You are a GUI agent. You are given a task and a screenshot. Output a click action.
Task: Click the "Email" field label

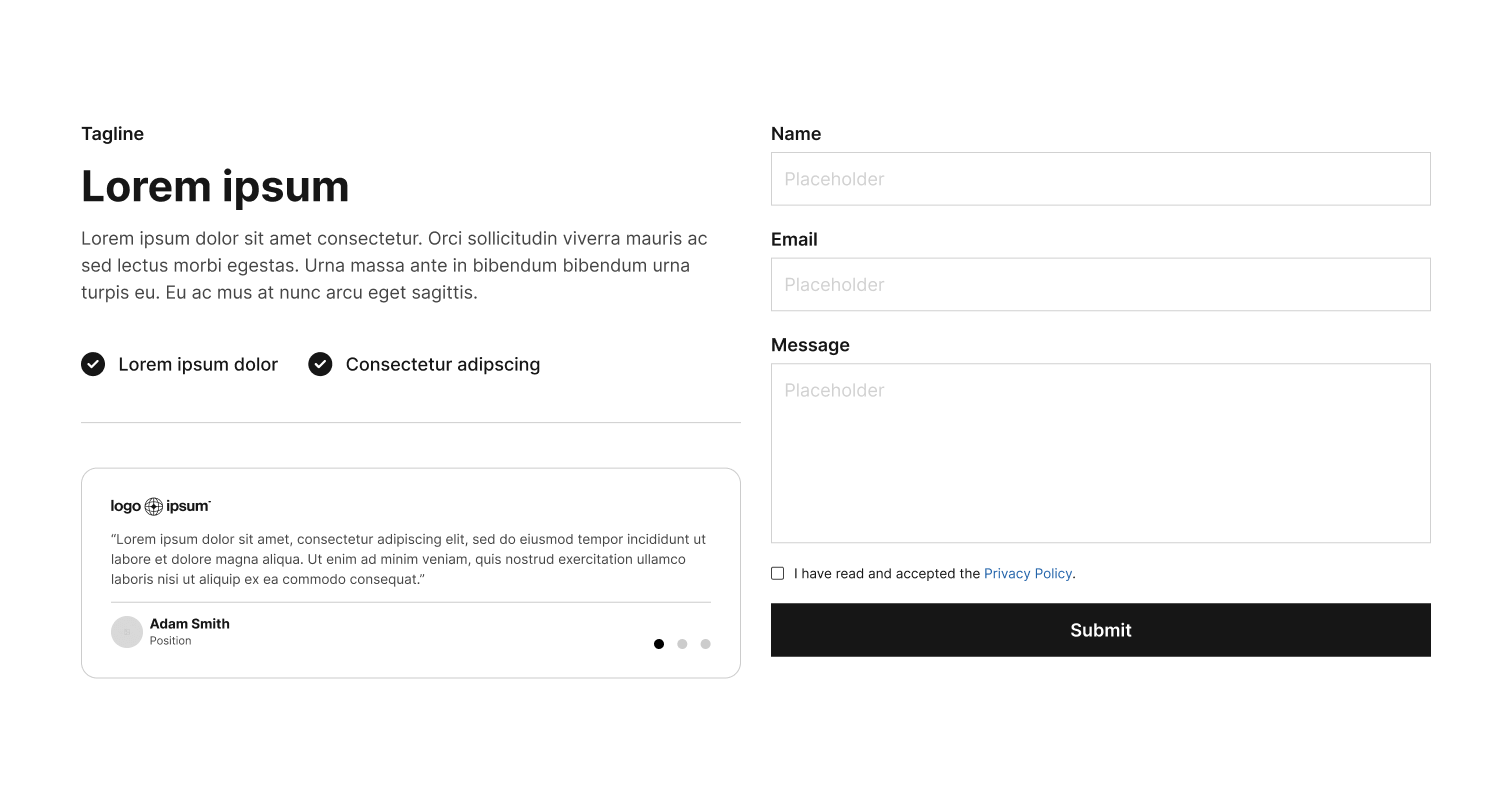794,240
